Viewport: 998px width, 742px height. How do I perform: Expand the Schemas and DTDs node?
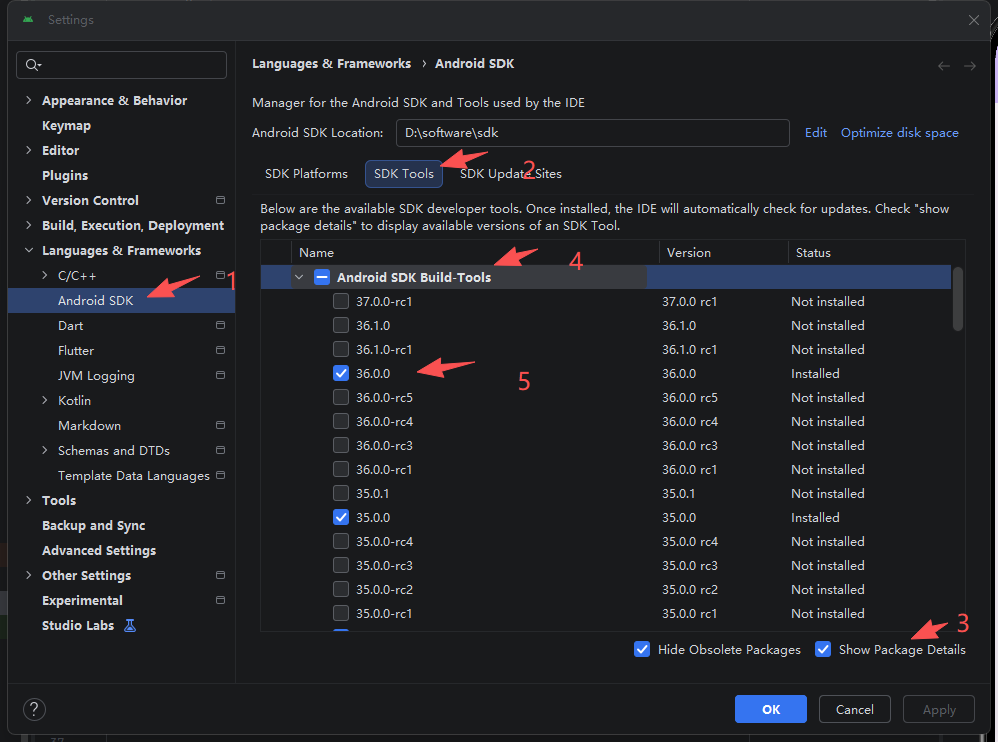pyautogui.click(x=45, y=450)
